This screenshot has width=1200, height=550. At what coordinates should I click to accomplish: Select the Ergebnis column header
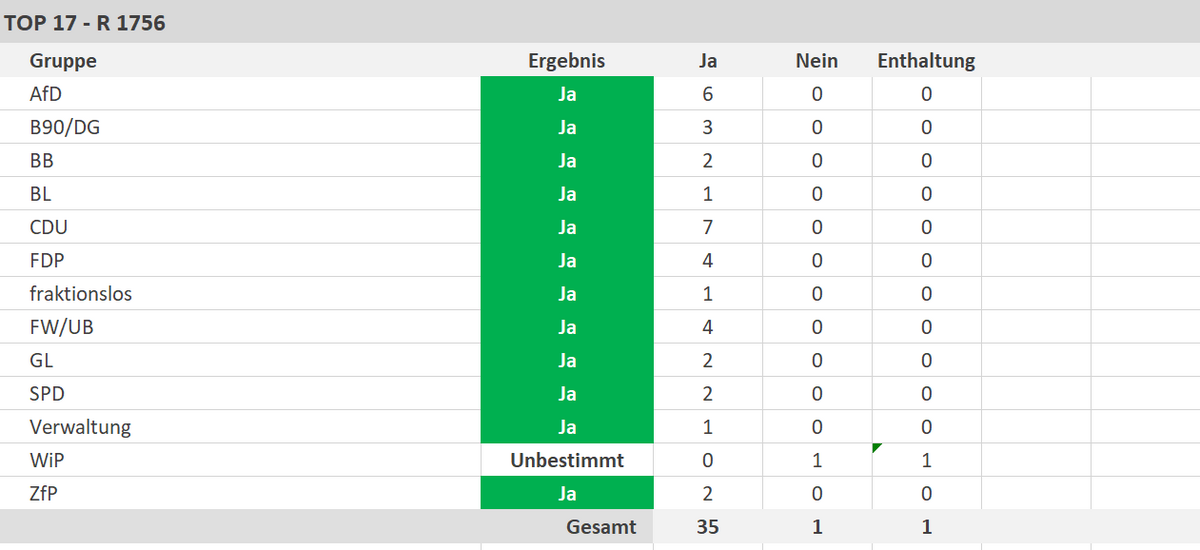(566, 61)
